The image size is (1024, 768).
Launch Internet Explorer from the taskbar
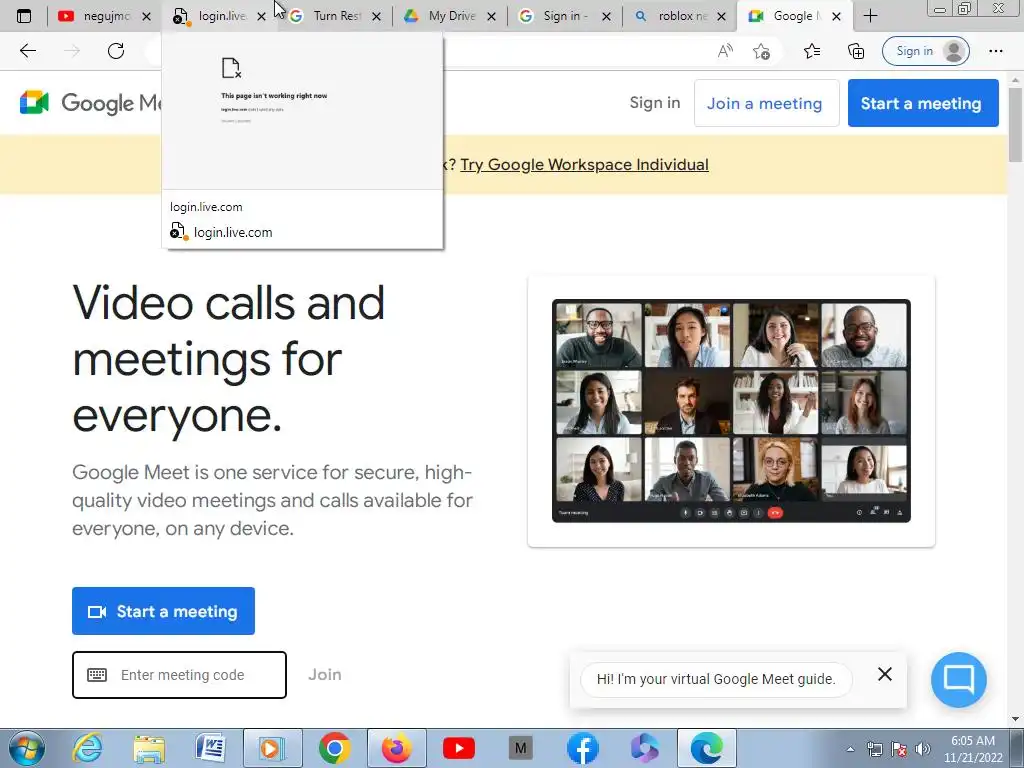click(x=88, y=748)
